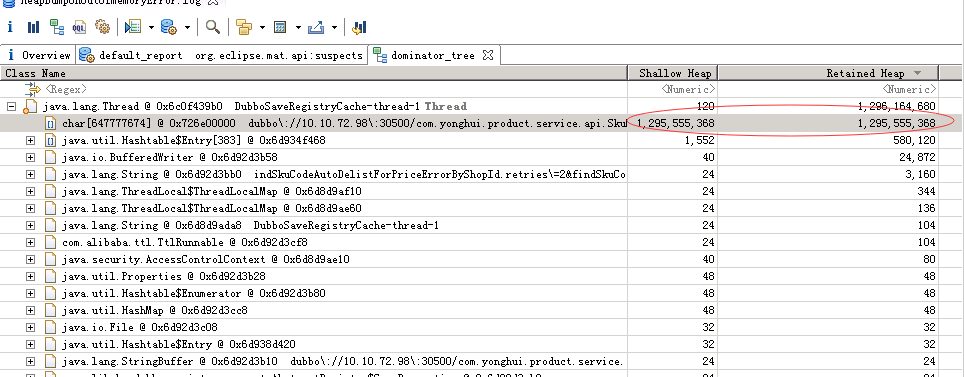The width and height of the screenshot is (964, 377).
Task: Sort by Retained Heap column header
Action: point(828,73)
